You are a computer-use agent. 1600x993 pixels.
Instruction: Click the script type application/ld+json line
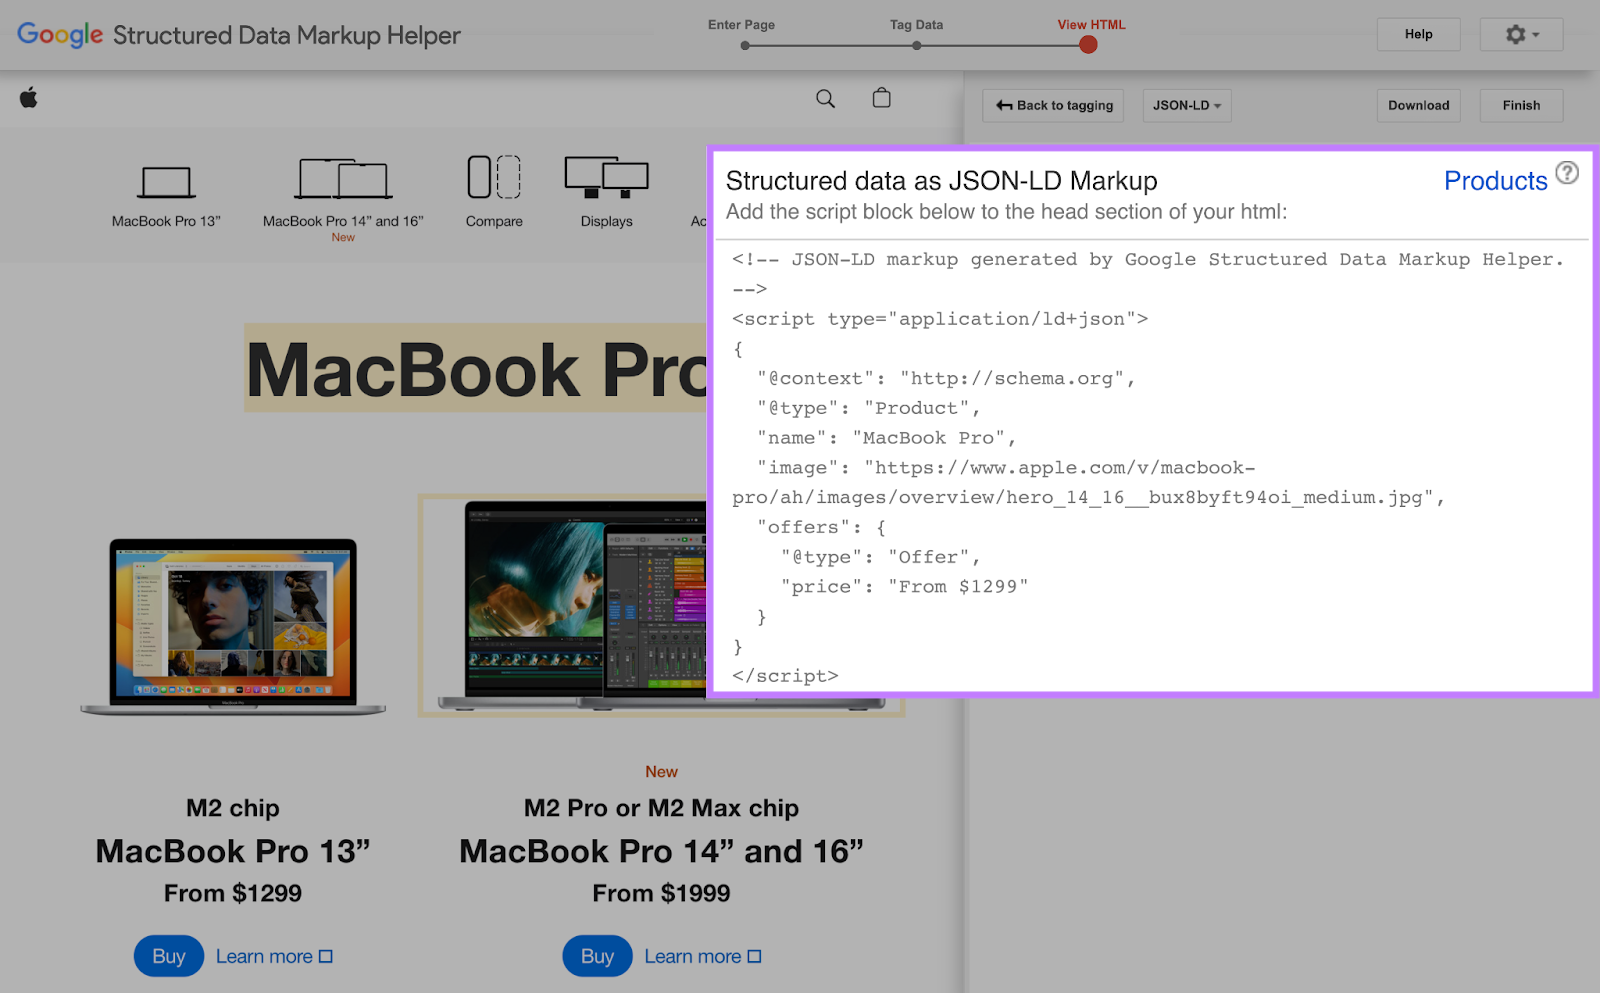coord(940,319)
